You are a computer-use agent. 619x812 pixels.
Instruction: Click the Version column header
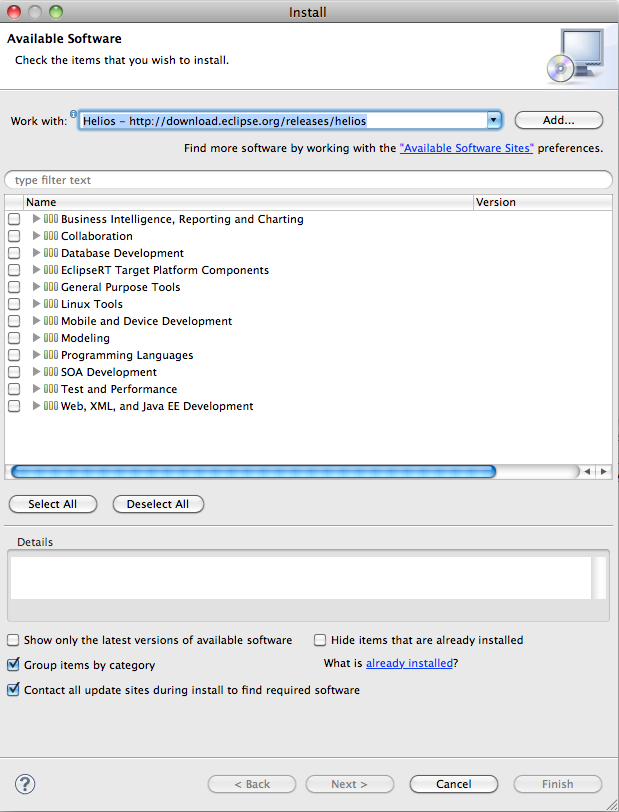click(543, 202)
